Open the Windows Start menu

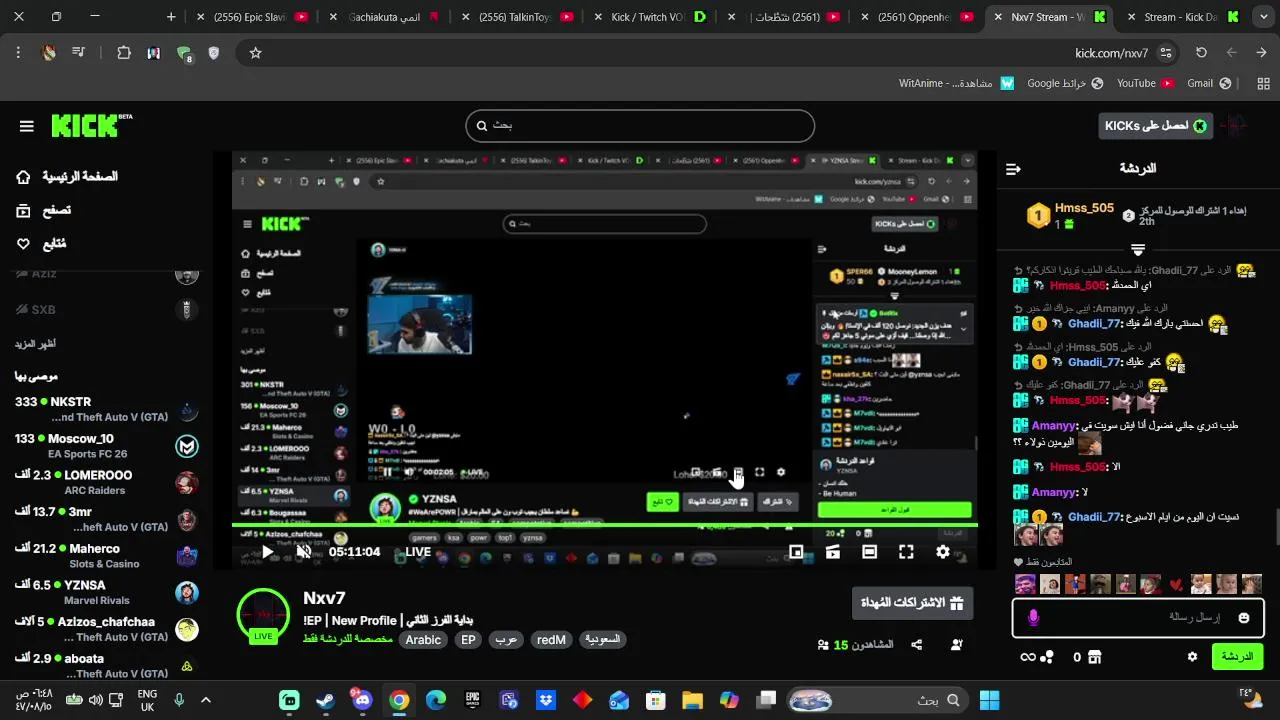[x=990, y=700]
